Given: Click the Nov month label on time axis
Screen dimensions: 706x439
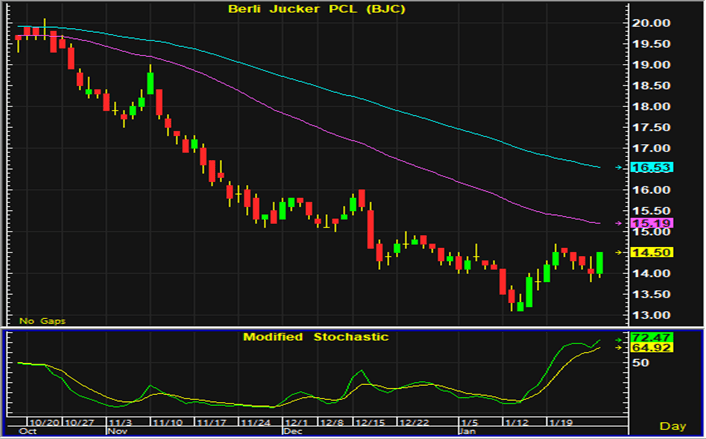Looking at the screenshot, I should [x=119, y=432].
